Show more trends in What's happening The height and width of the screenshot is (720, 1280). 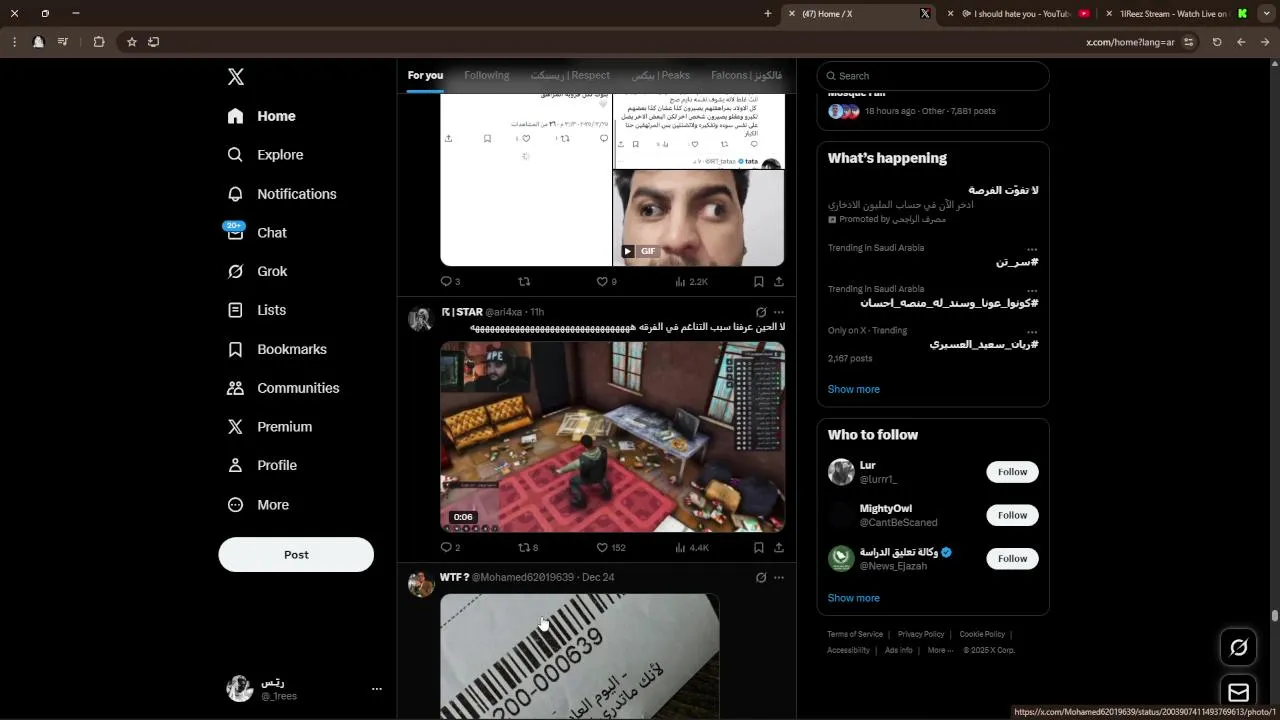tap(854, 389)
